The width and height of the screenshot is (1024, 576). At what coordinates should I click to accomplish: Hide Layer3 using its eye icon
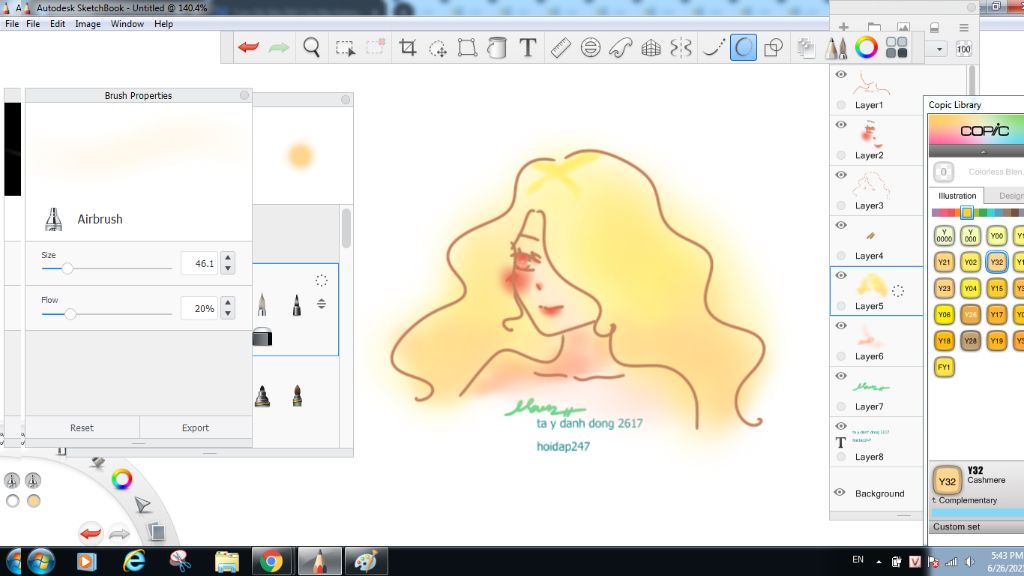click(841, 175)
